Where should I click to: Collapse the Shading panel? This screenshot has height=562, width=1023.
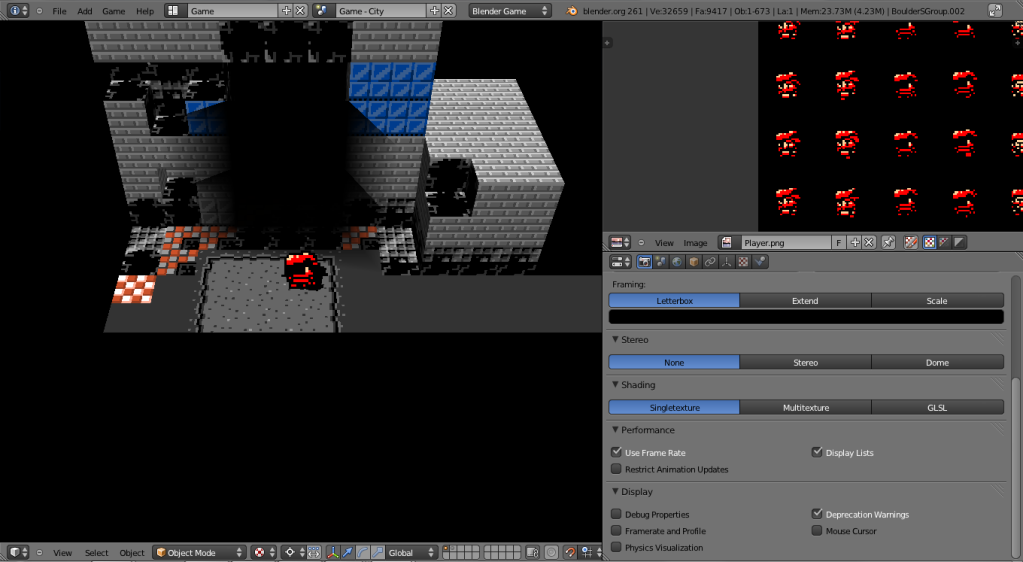(x=615, y=384)
